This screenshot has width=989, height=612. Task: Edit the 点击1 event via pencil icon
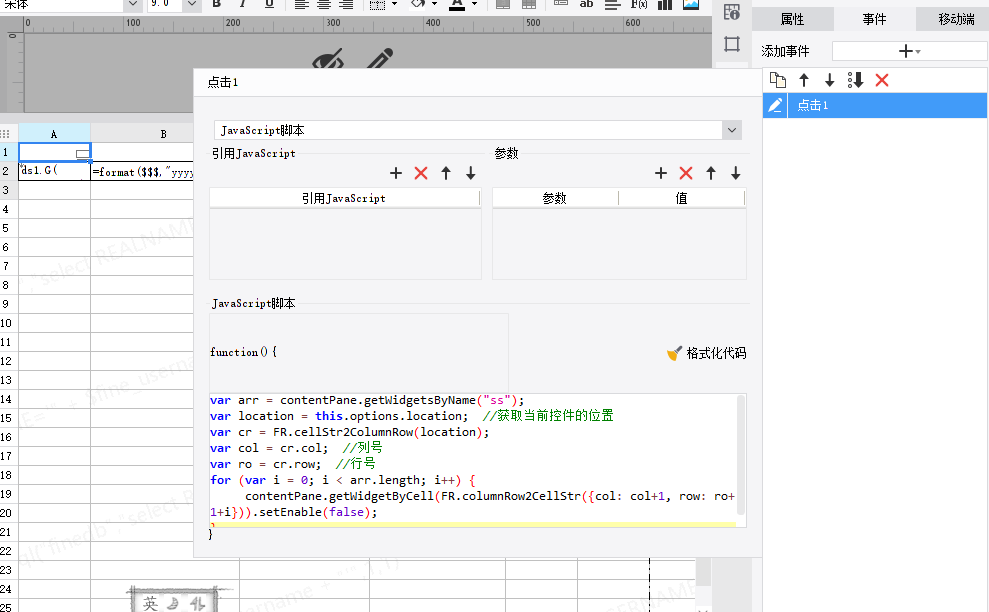[775, 105]
